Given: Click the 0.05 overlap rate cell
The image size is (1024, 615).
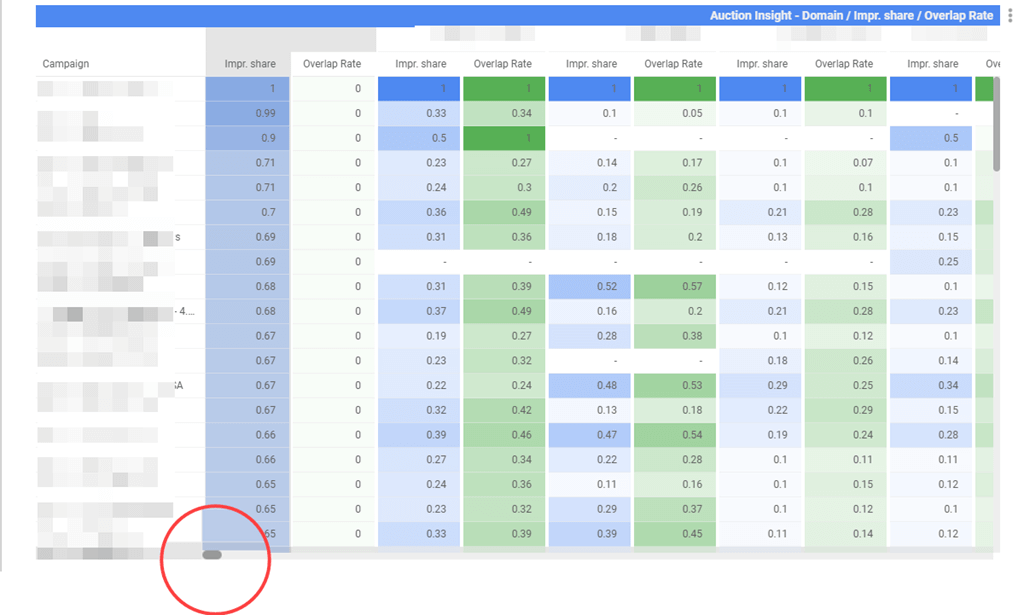Looking at the screenshot, I should pyautogui.click(x=674, y=113).
